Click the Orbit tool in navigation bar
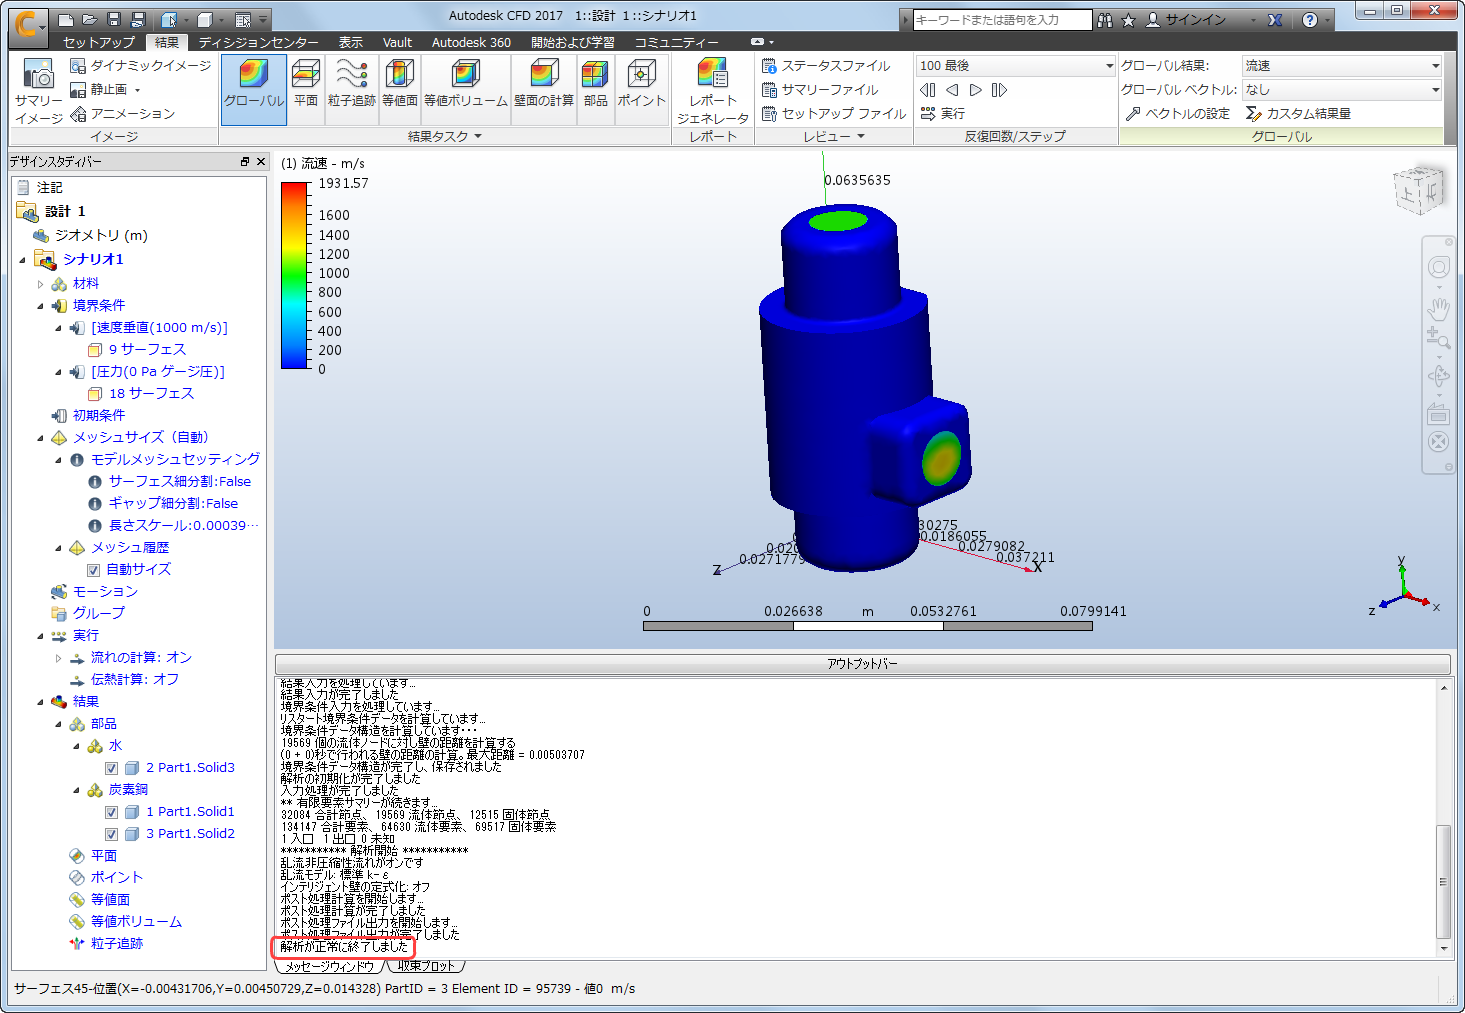The width and height of the screenshot is (1465, 1013). [x=1438, y=376]
